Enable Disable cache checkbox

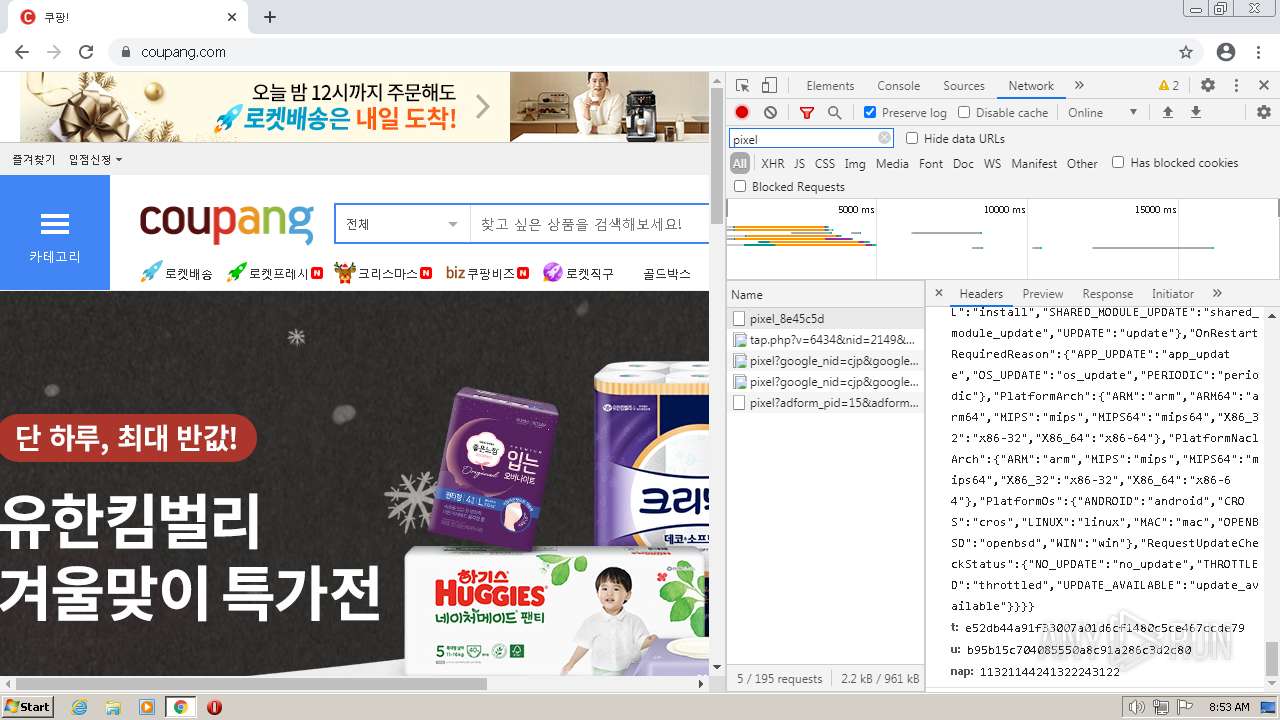[x=964, y=113]
